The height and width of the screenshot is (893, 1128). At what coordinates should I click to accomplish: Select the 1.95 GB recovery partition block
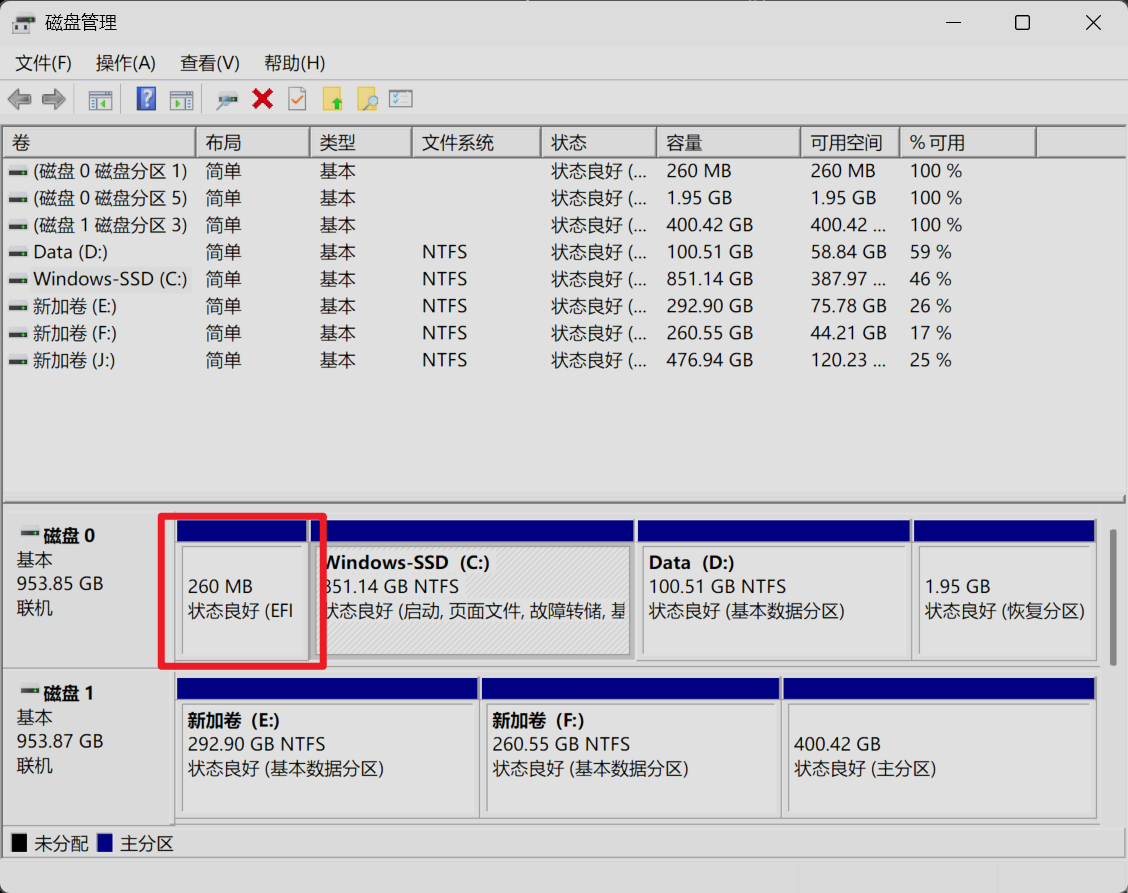pyautogui.click(x=1005, y=590)
